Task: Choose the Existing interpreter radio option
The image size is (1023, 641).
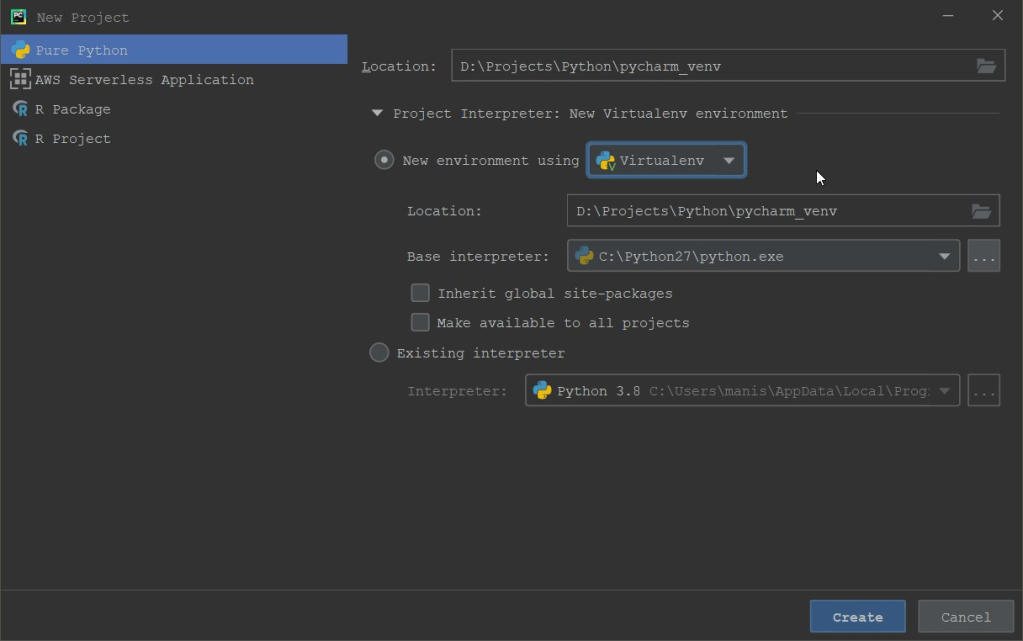Action: [x=379, y=353]
